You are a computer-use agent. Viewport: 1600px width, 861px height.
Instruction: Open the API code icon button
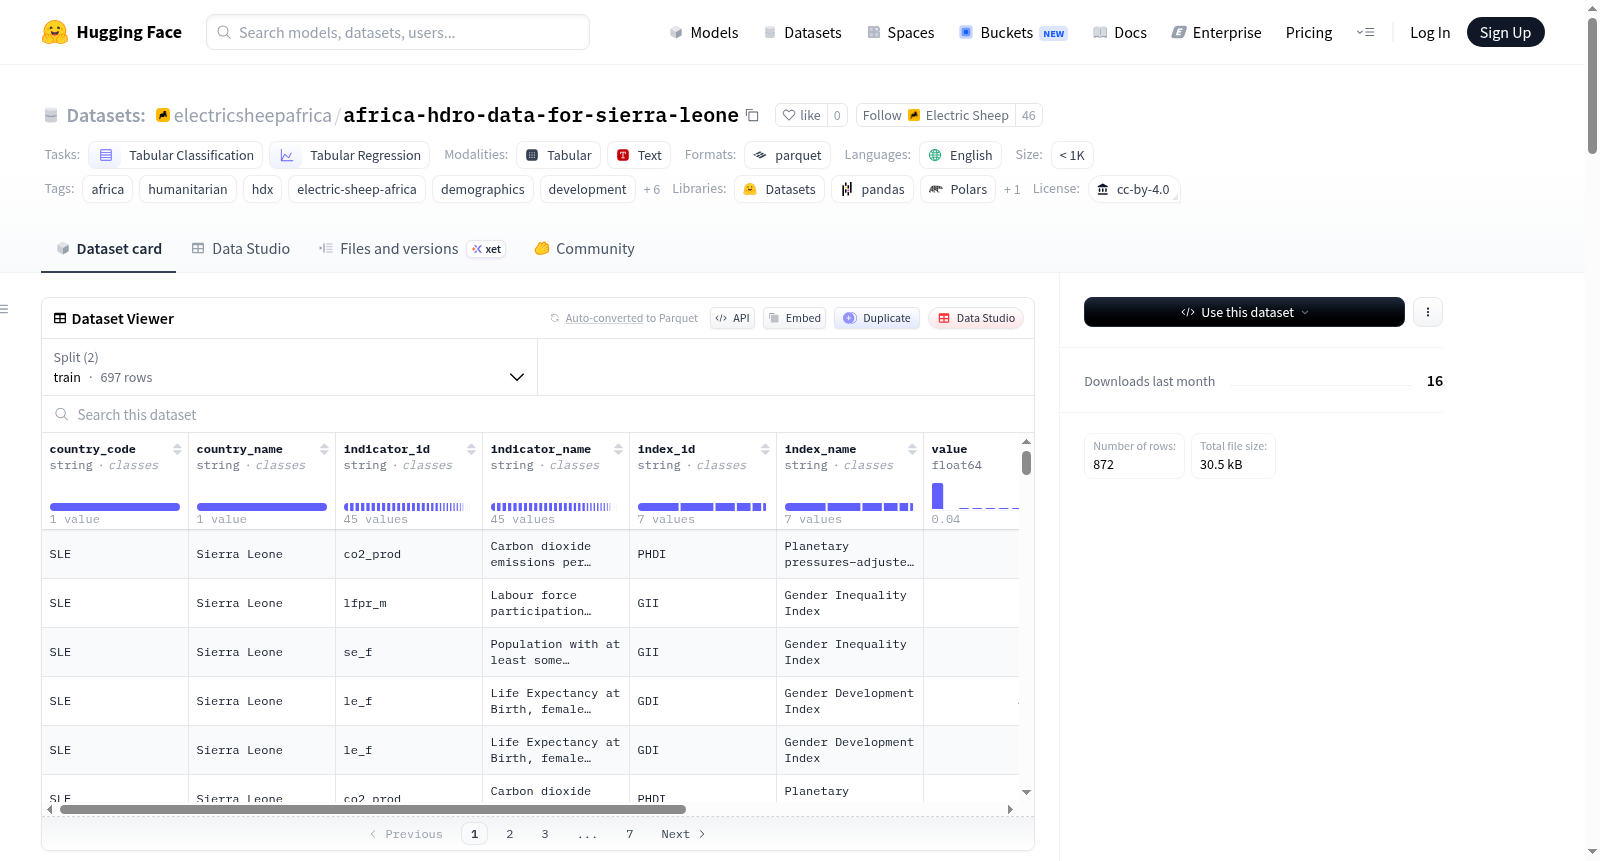point(732,318)
